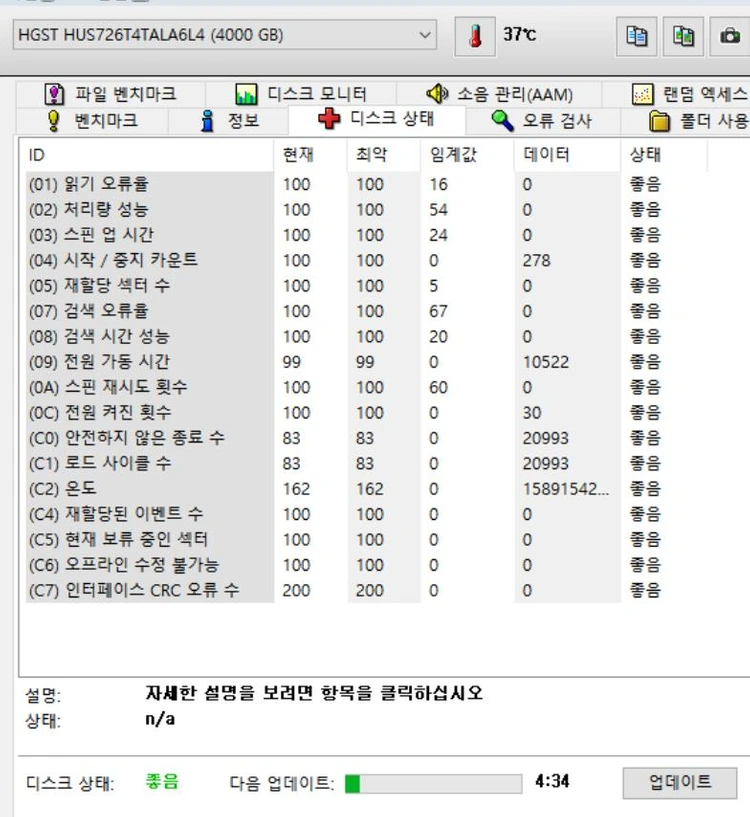Click the 임계값 column header
This screenshot has width=750, height=817.
pos(467,155)
